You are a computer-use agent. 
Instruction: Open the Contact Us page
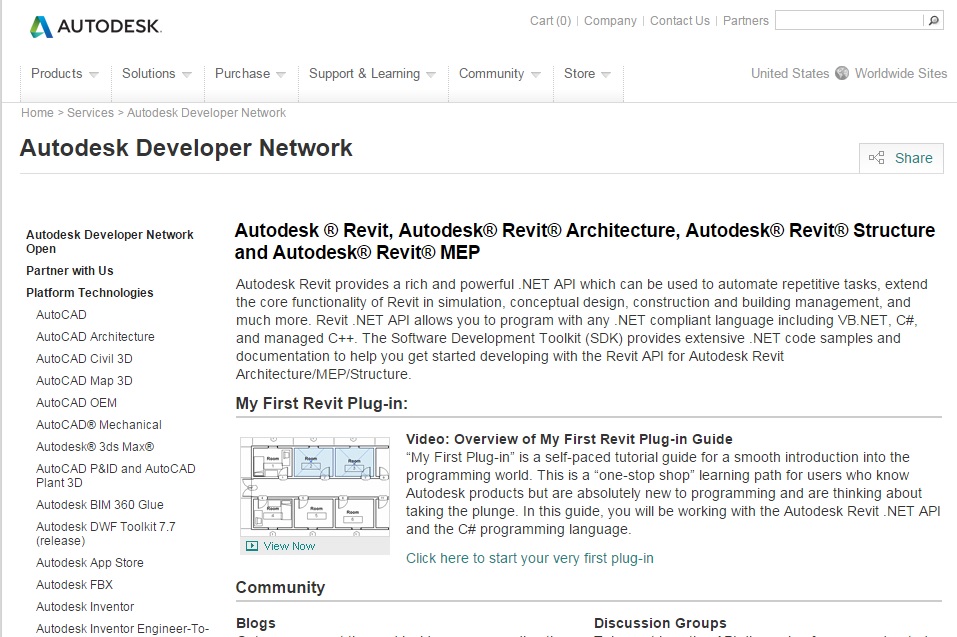click(679, 20)
